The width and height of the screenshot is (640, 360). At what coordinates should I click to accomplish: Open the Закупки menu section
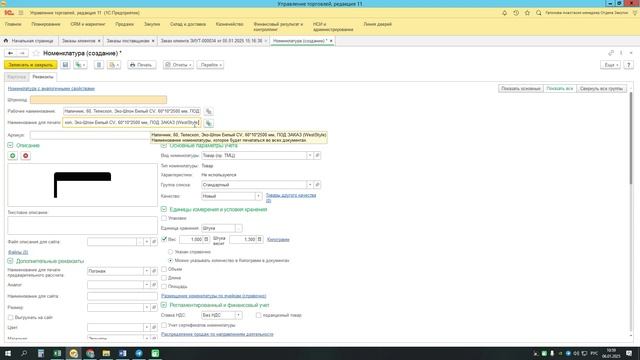pyautogui.click(x=152, y=24)
